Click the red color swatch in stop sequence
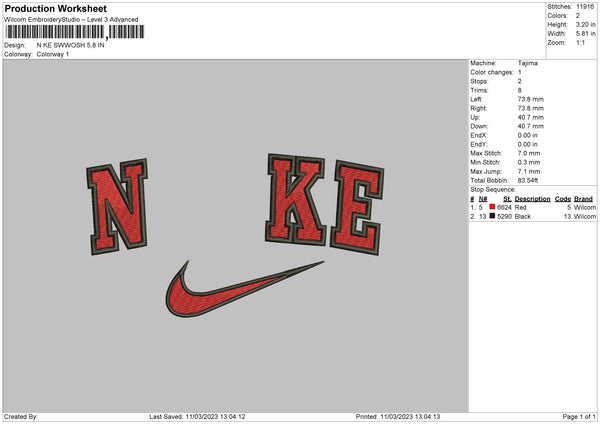Image resolution: width=600 pixels, height=424 pixels. click(492, 207)
